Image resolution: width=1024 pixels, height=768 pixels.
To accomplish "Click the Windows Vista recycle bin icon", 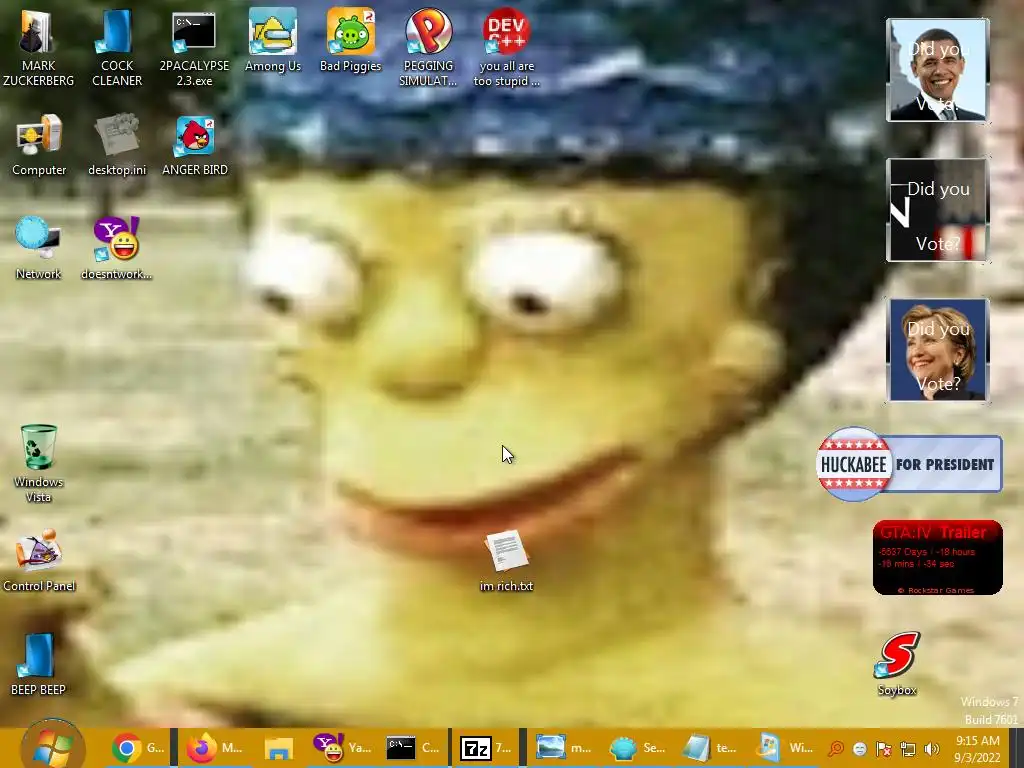I will tap(38, 464).
